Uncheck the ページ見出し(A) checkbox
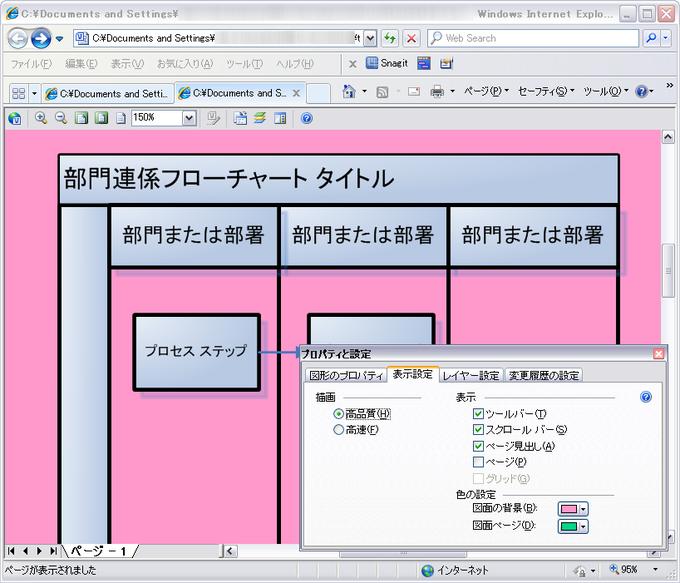Screen dimensions: 680x583 tap(478, 445)
